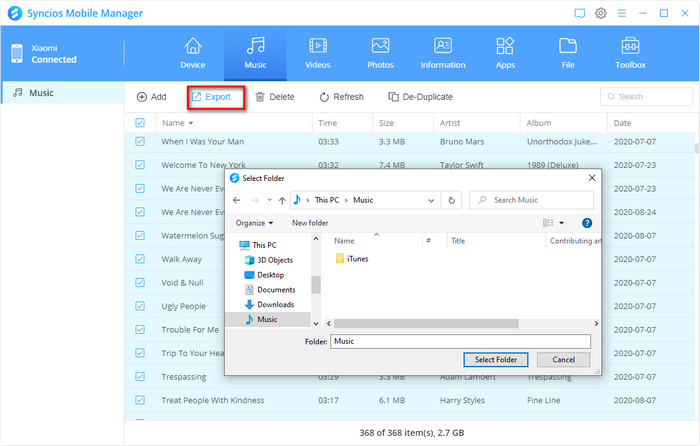Uncheck Trouble For Me checkbox
Viewport: 700px width, 446px height.
140,329
